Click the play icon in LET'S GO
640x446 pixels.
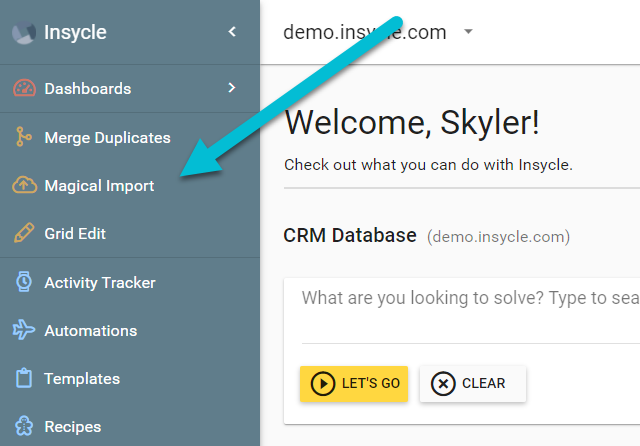click(x=323, y=384)
